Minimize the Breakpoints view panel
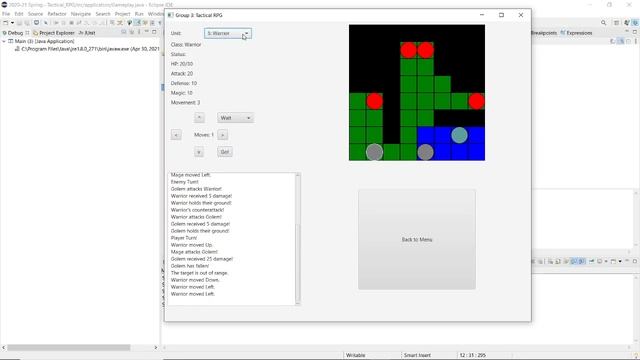640x360 pixels. [627, 31]
